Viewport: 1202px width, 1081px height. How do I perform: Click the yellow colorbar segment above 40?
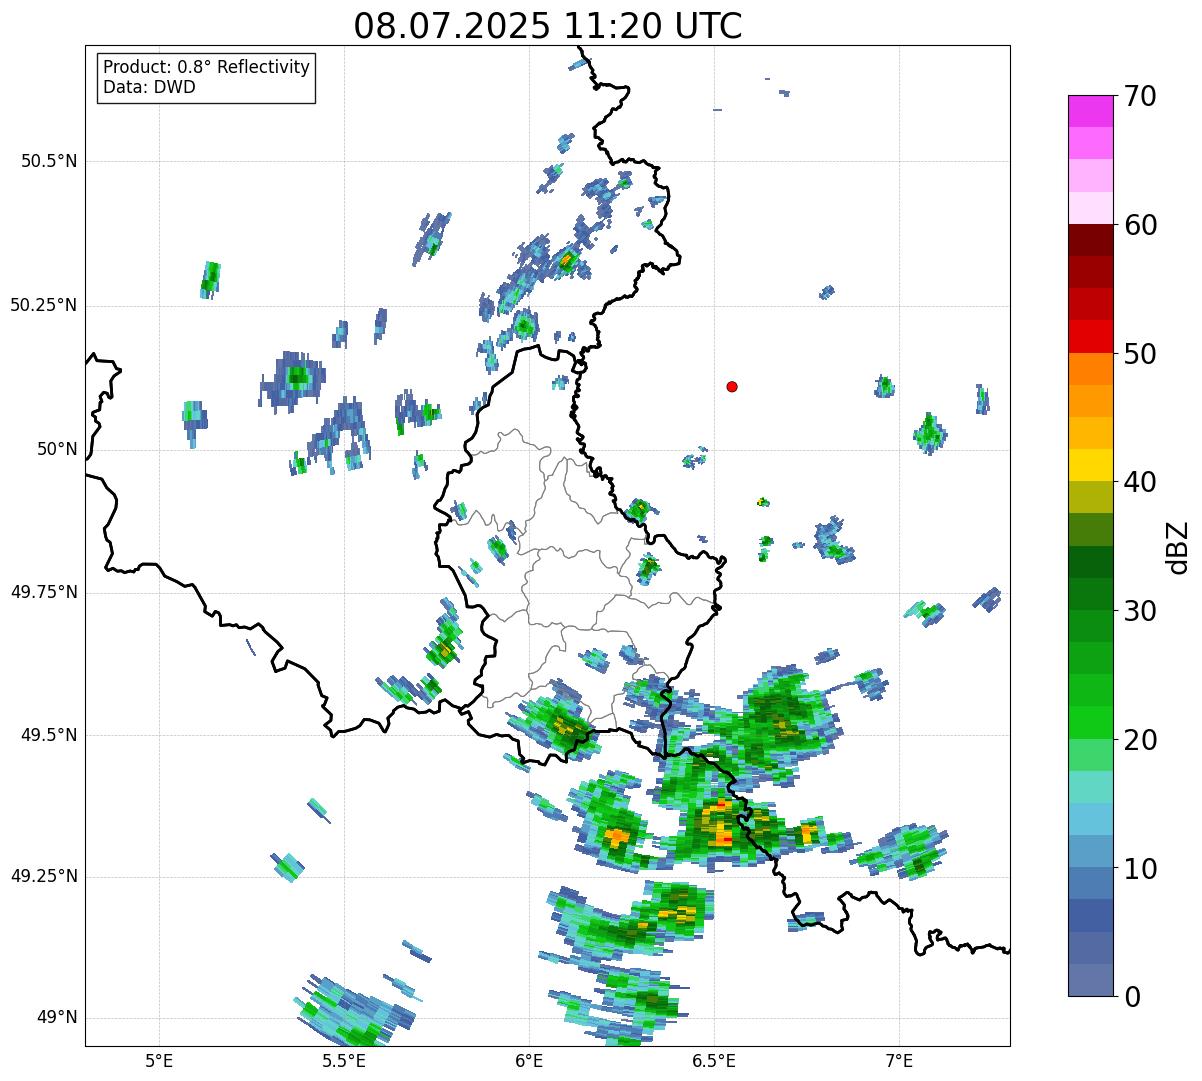[x=1090, y=466]
